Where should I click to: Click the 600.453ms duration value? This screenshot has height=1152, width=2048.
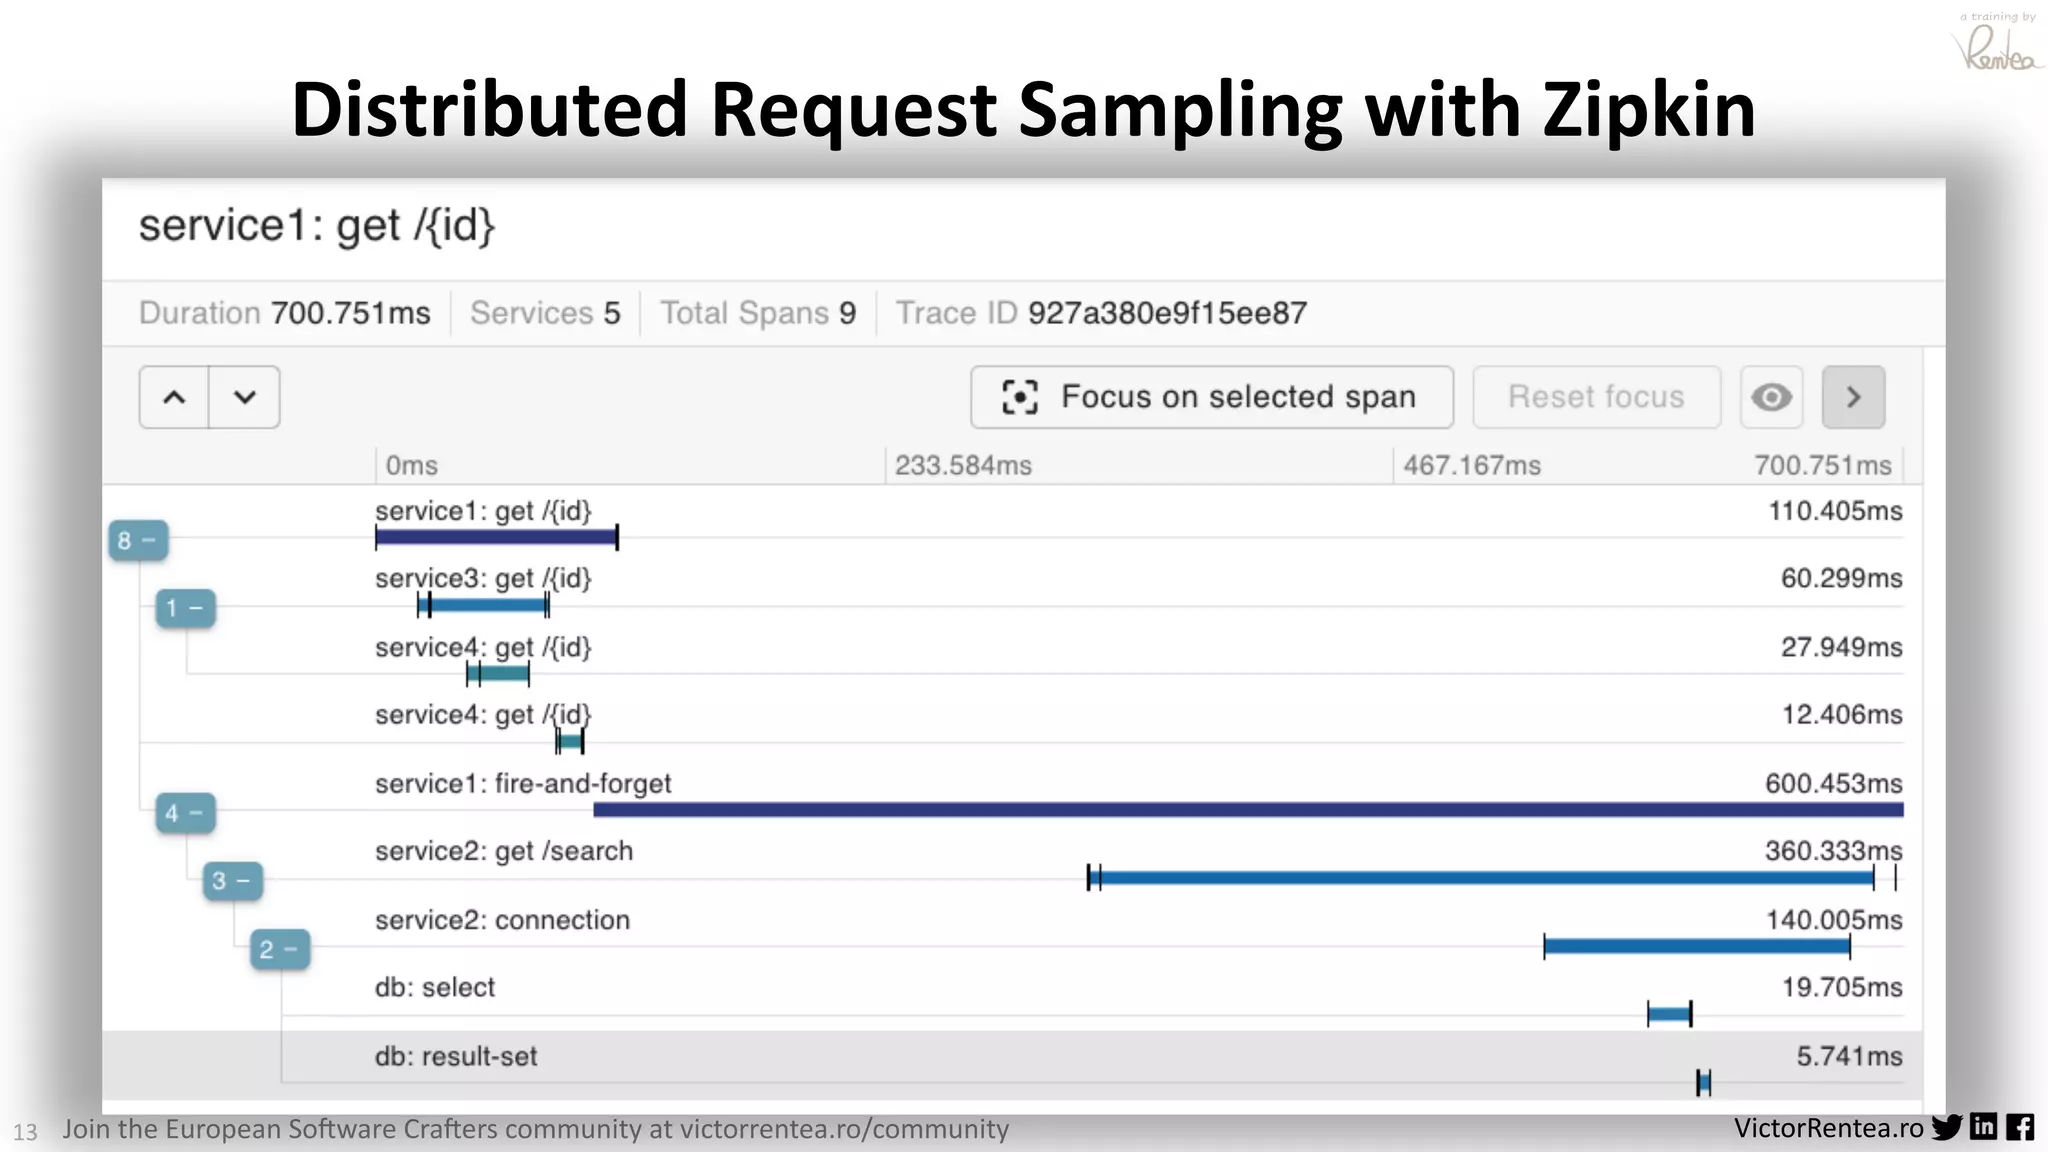point(1834,784)
